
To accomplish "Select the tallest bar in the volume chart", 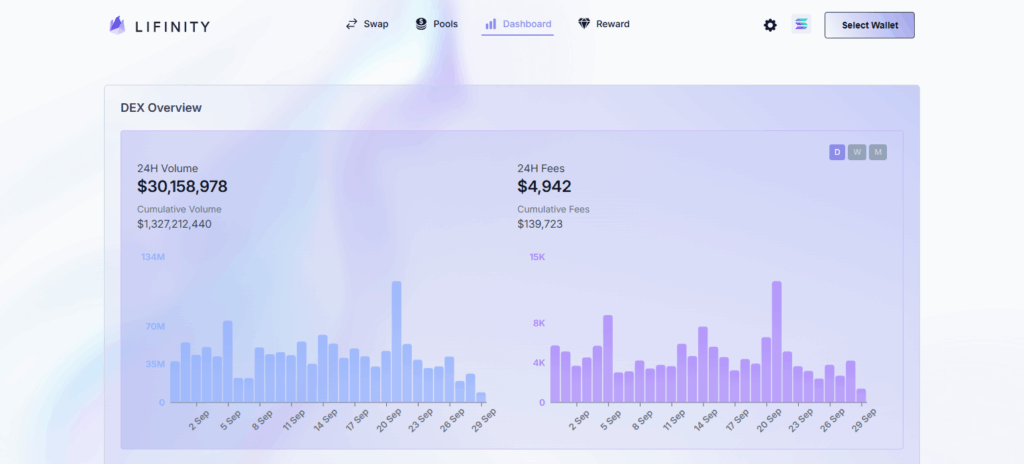I will point(396,341).
